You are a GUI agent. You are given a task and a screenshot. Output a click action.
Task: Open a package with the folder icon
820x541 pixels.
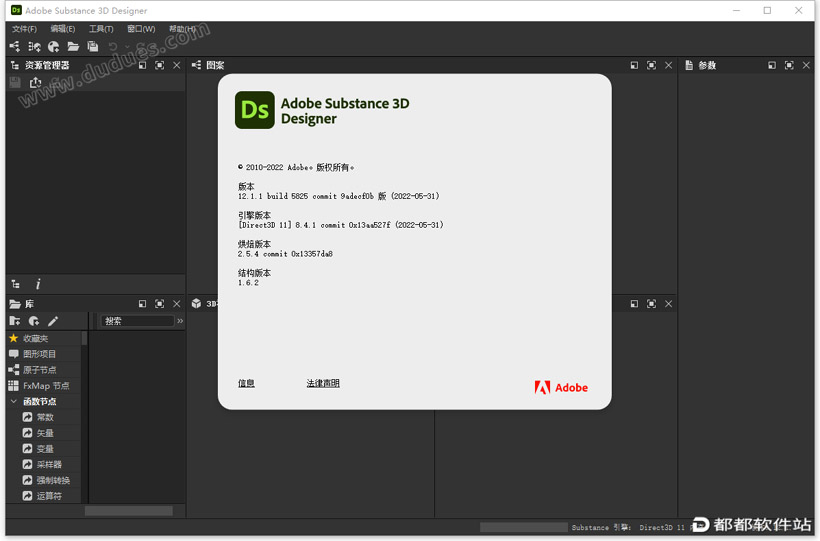[73, 47]
